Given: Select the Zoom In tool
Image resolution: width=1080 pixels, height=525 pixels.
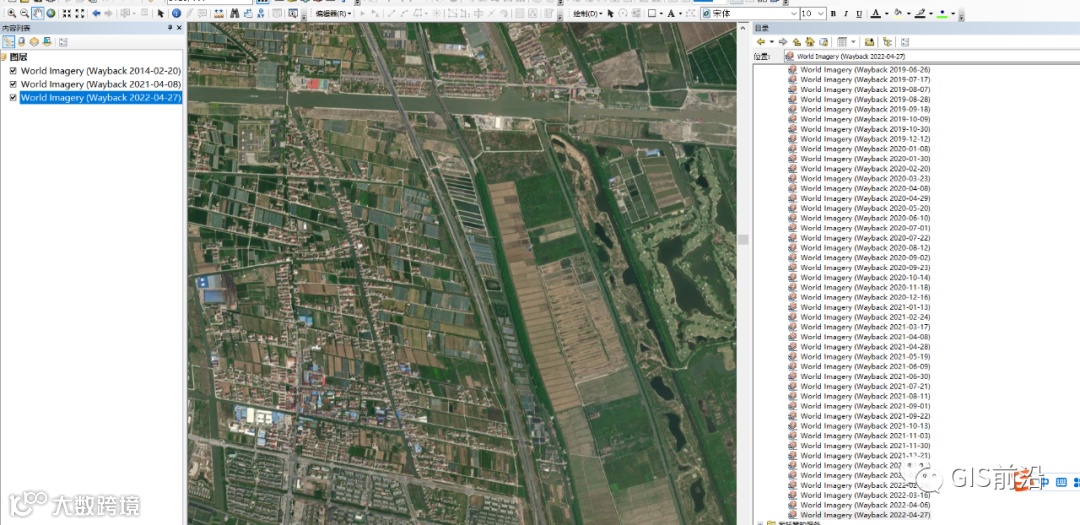Looking at the screenshot, I should [x=12, y=13].
